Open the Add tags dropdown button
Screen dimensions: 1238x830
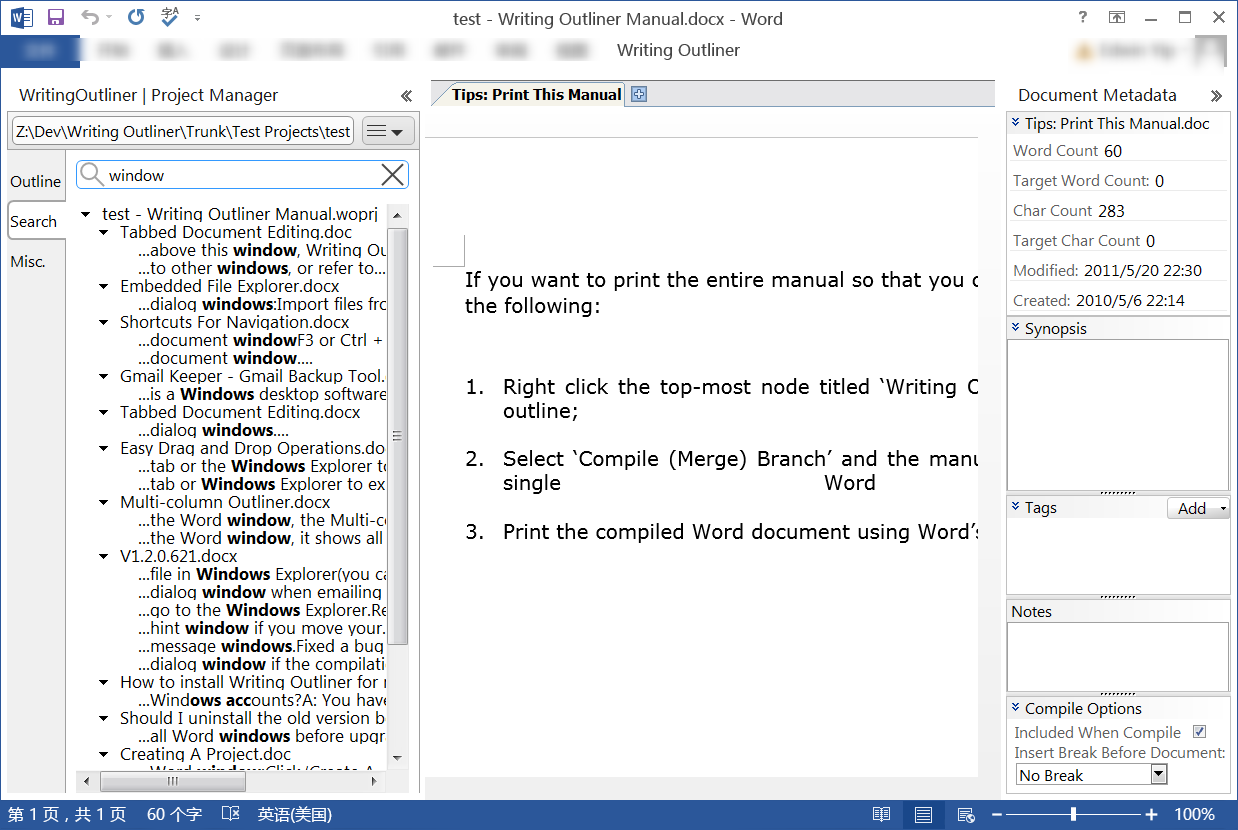click(1198, 508)
